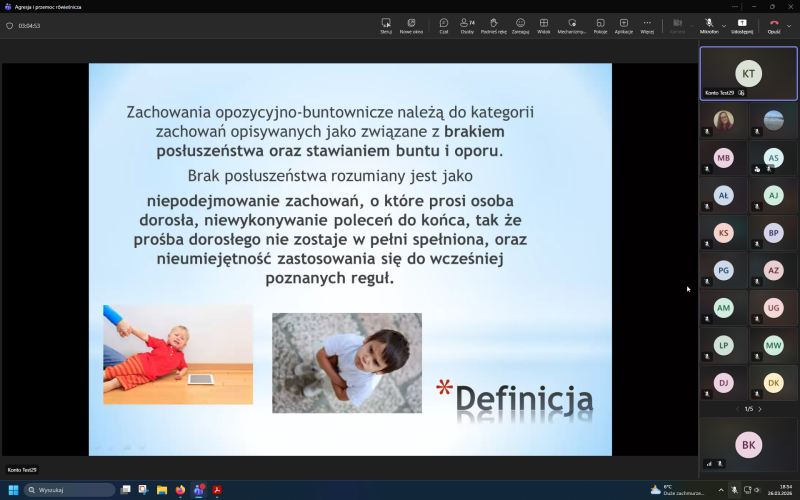The height and width of the screenshot is (500, 800).
Task: Toggle the Kamera video button
Action: coord(677,24)
